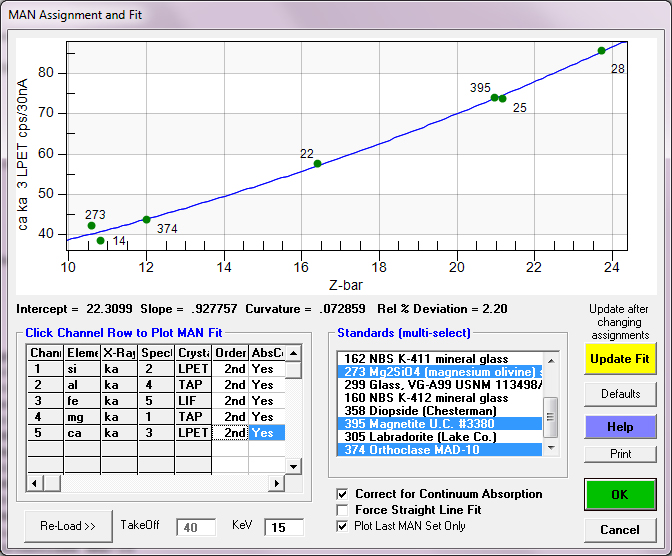Confirm with the green OK button
The height and width of the screenshot is (556, 672).
click(620, 495)
